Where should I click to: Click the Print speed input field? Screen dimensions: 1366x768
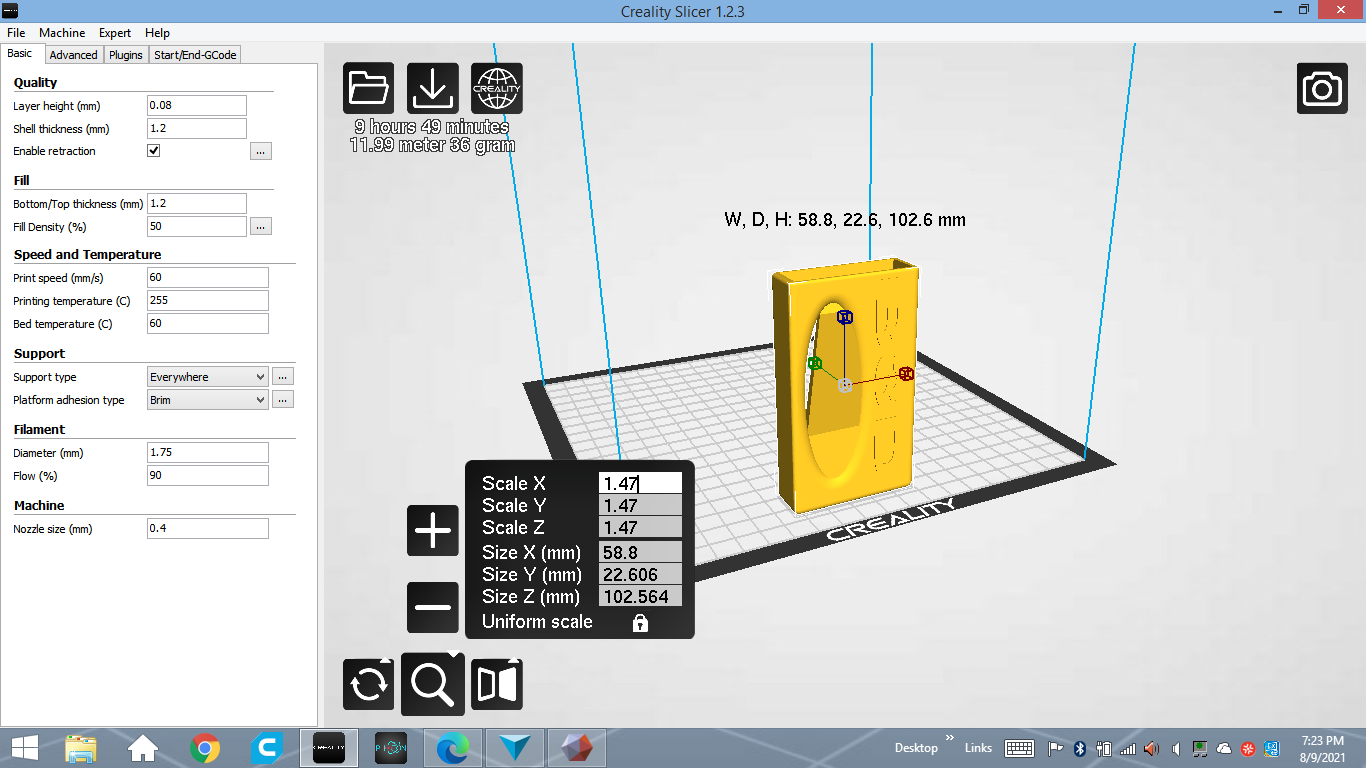[208, 277]
